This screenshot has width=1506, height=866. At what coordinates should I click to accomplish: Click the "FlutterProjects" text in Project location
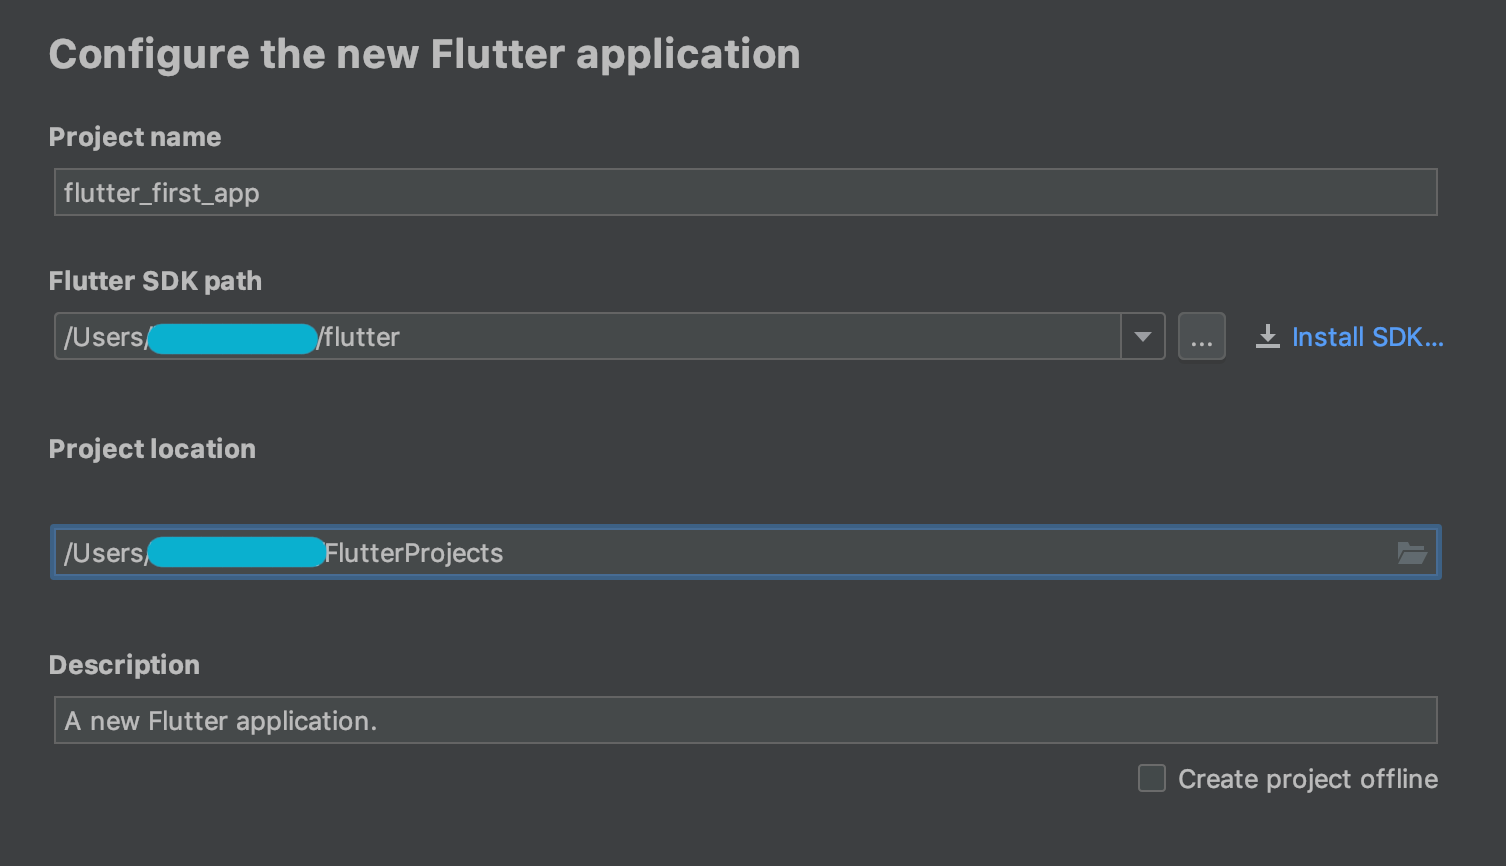coord(414,553)
